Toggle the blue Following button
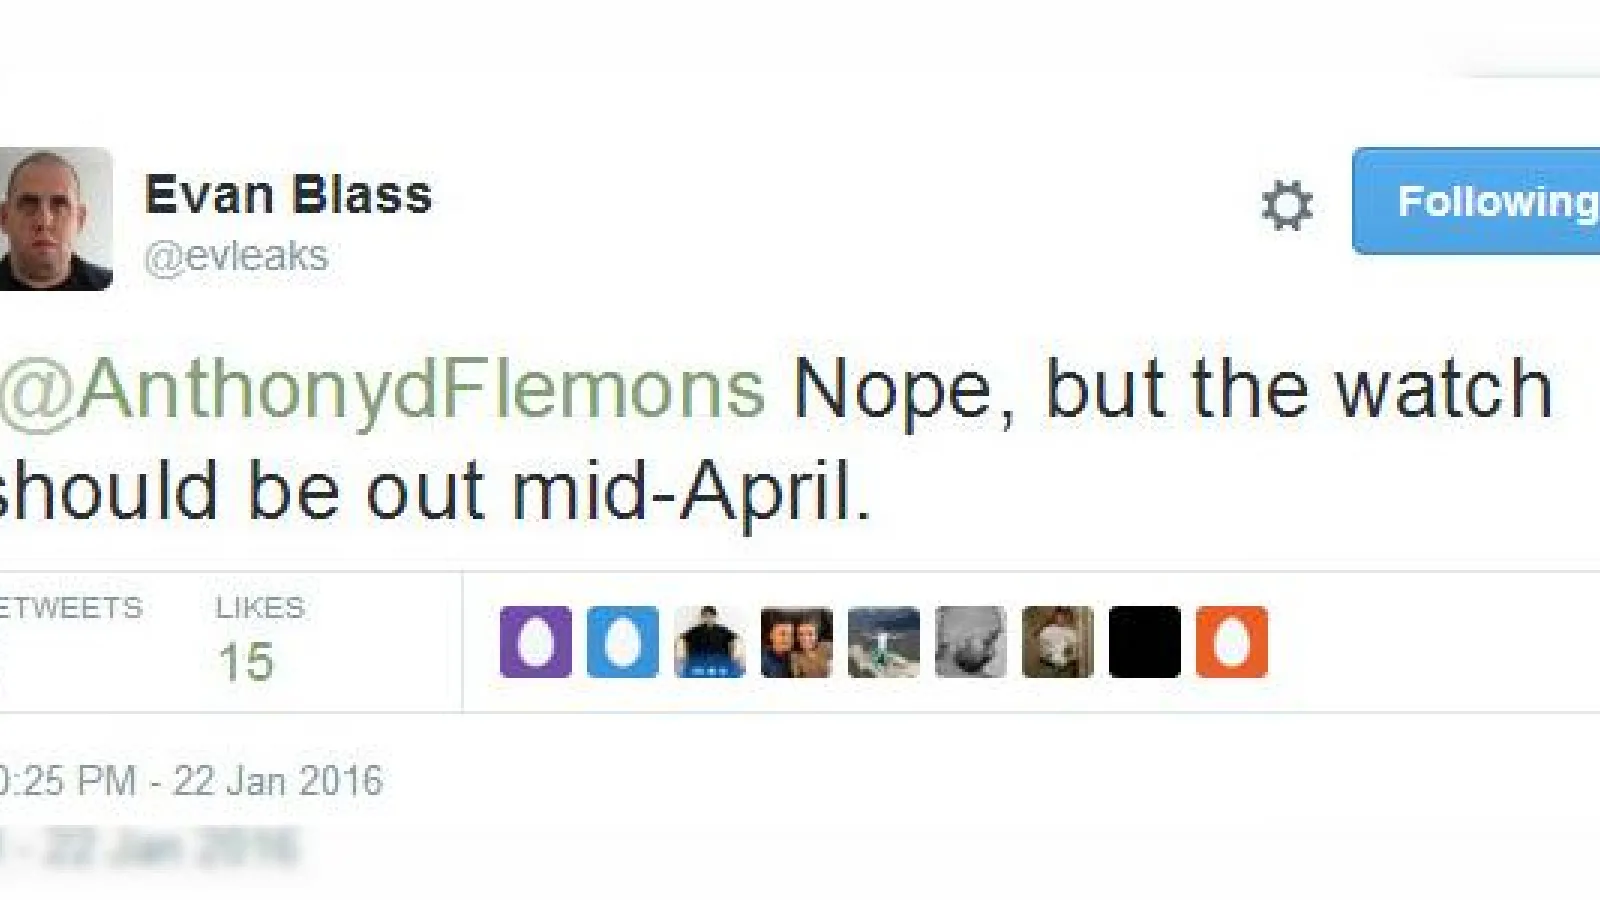 1476,201
